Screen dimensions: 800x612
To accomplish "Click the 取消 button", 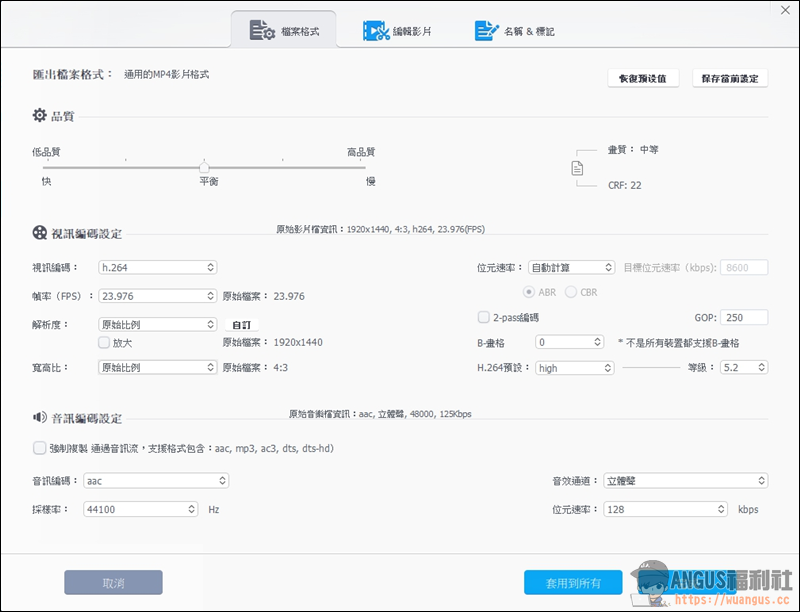I will click(x=113, y=582).
